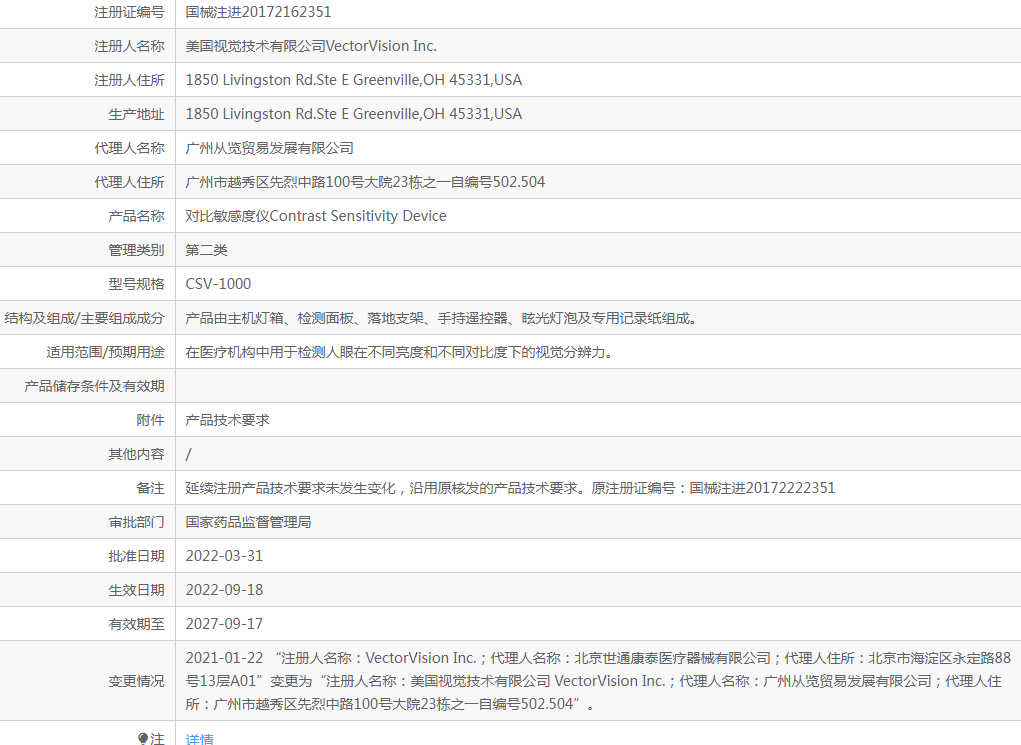
Task: Select approval date 2022-03-31
Action: [224, 555]
